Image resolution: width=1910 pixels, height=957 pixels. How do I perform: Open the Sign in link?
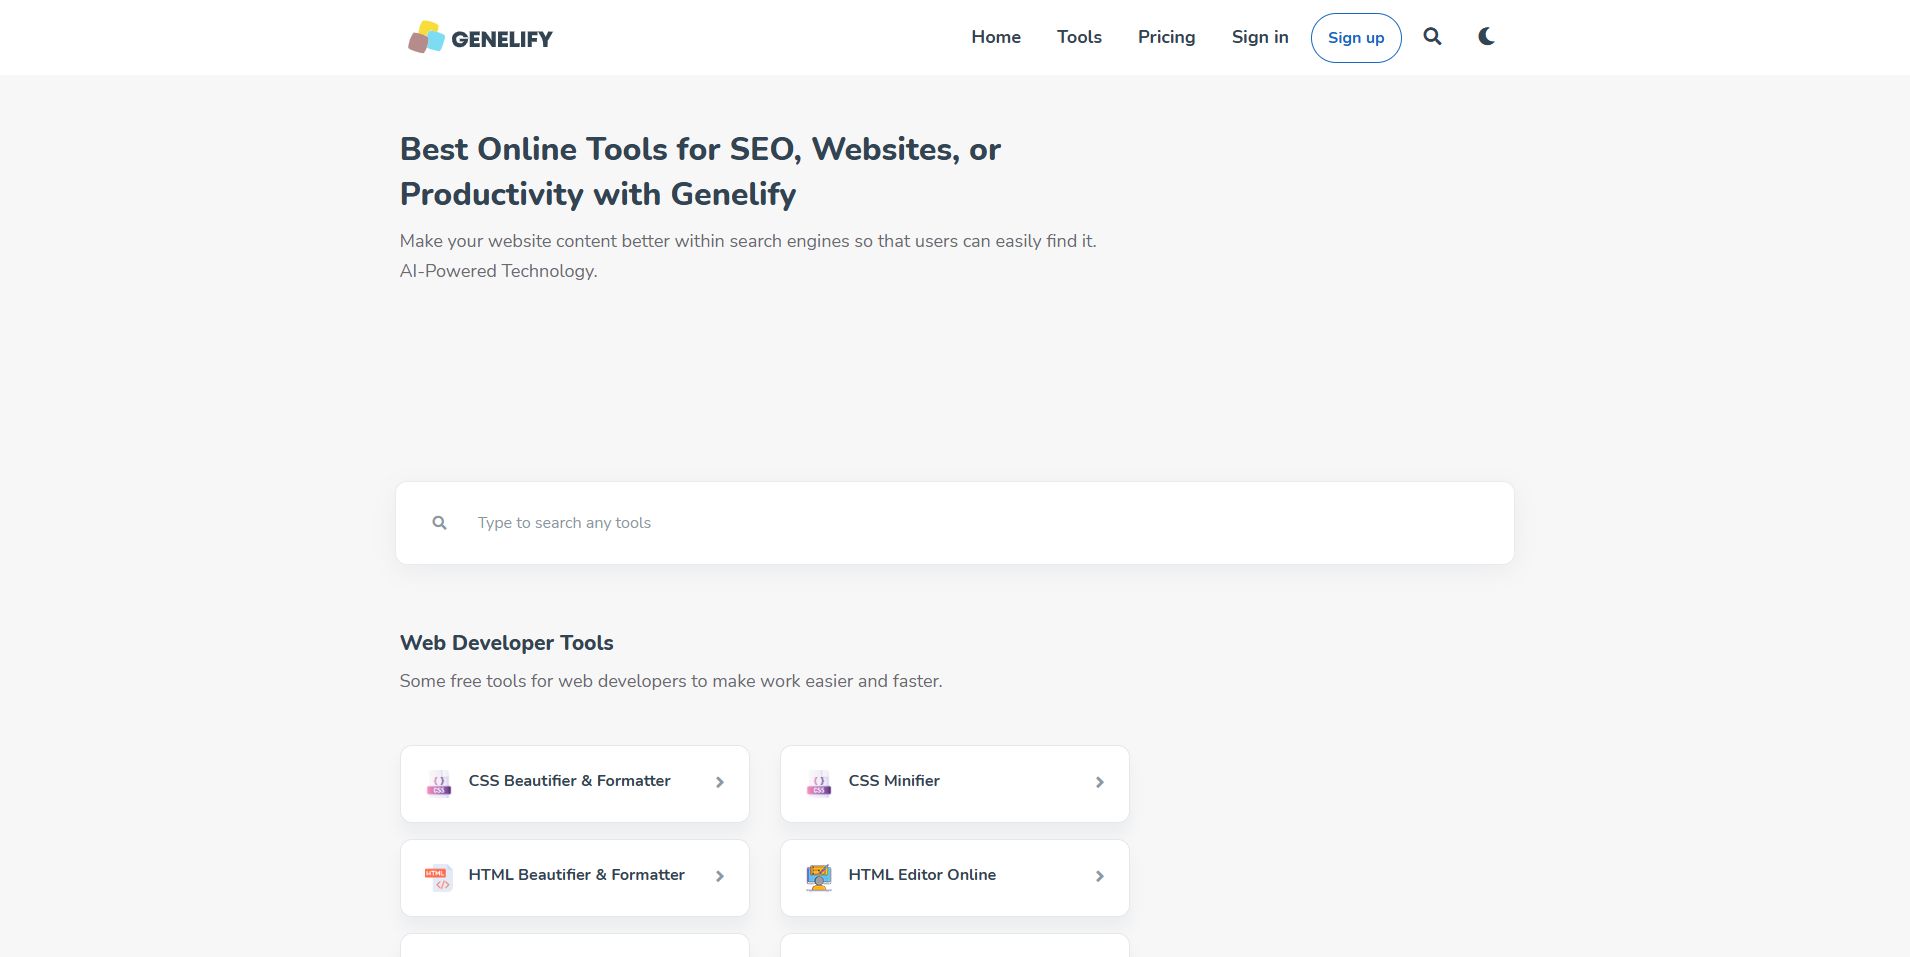click(1260, 37)
